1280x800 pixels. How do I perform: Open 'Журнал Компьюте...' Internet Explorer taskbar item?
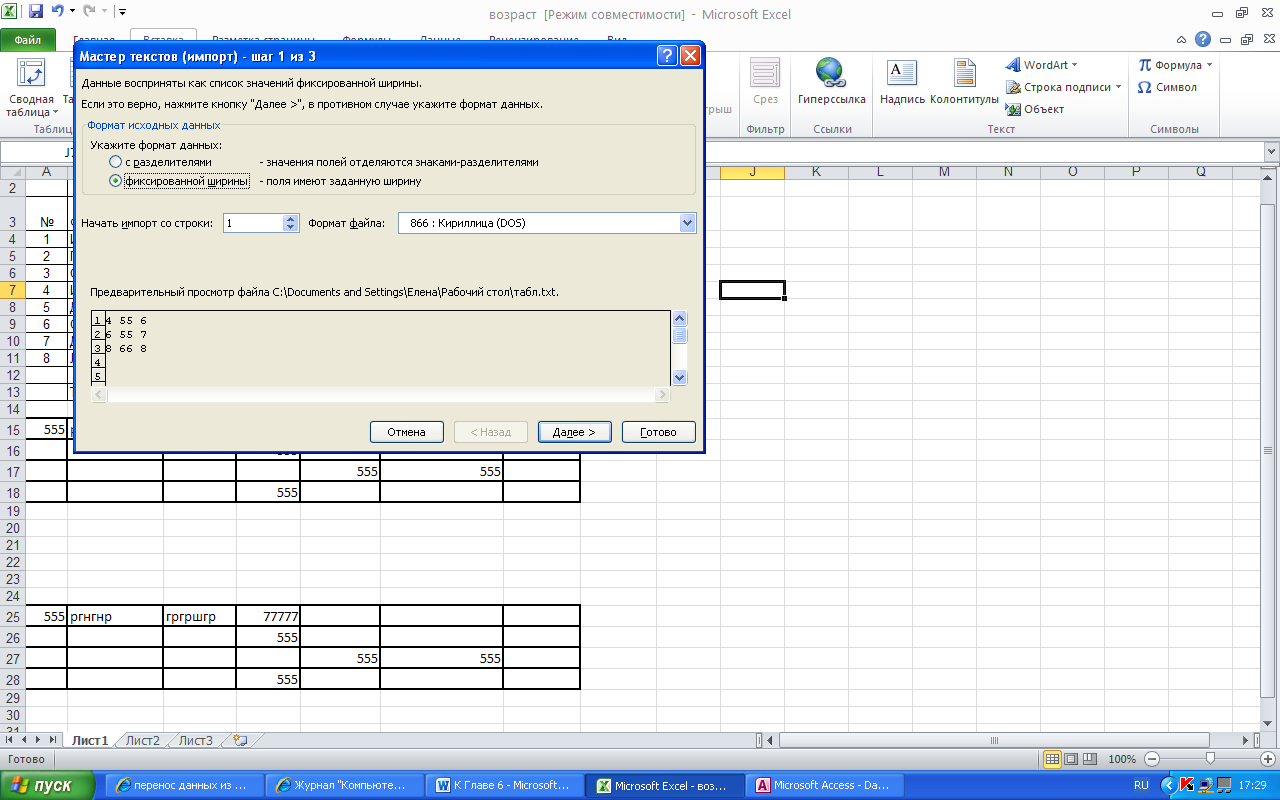[x=346, y=785]
